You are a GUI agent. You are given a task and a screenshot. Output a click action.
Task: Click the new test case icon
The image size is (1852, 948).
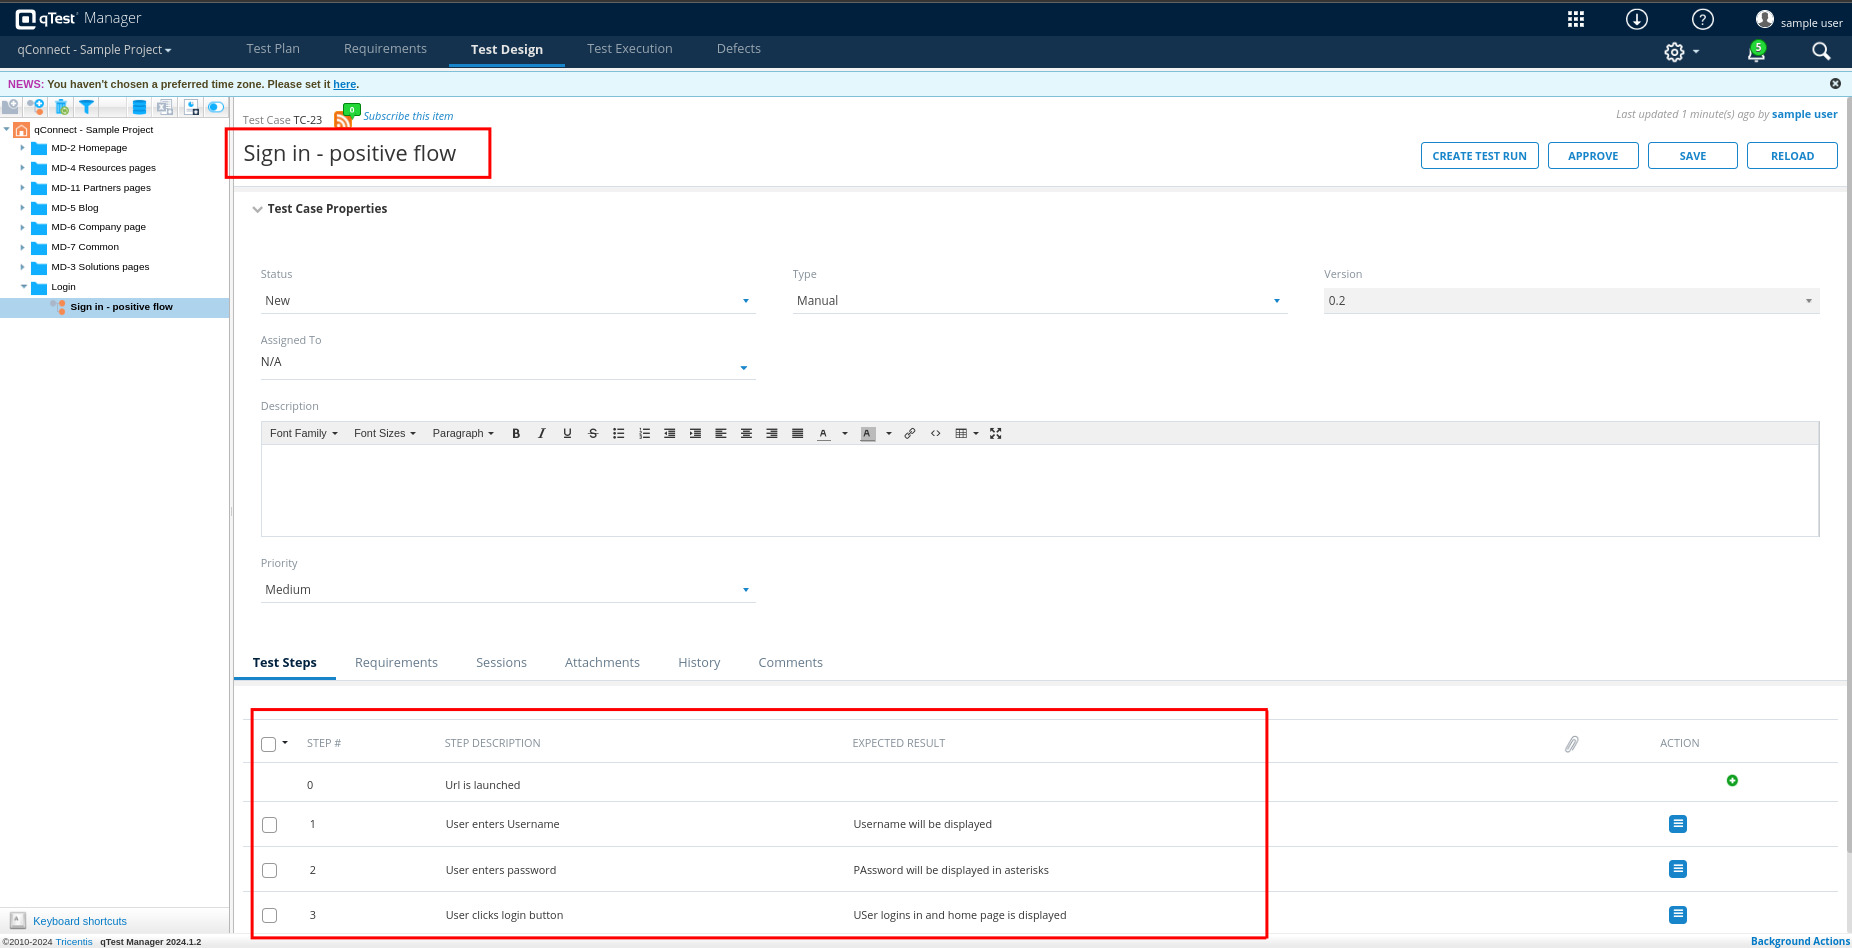click(x=36, y=107)
